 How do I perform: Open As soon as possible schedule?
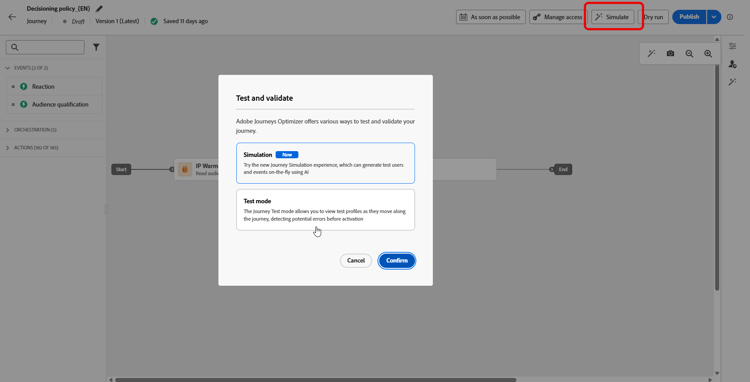pos(491,17)
